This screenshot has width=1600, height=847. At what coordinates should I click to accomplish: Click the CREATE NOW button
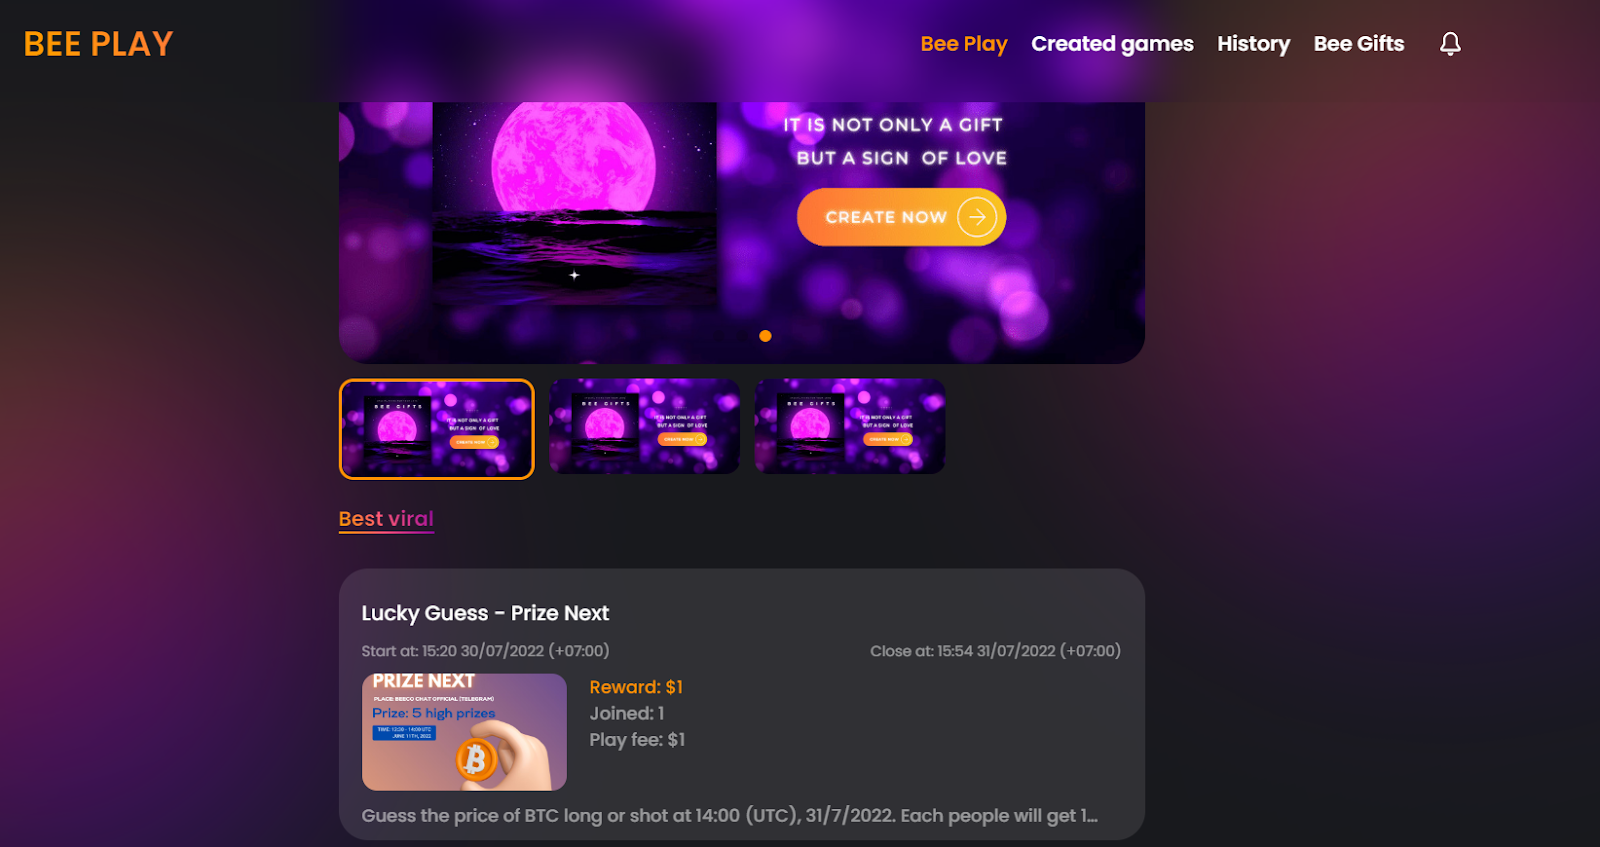click(x=901, y=217)
